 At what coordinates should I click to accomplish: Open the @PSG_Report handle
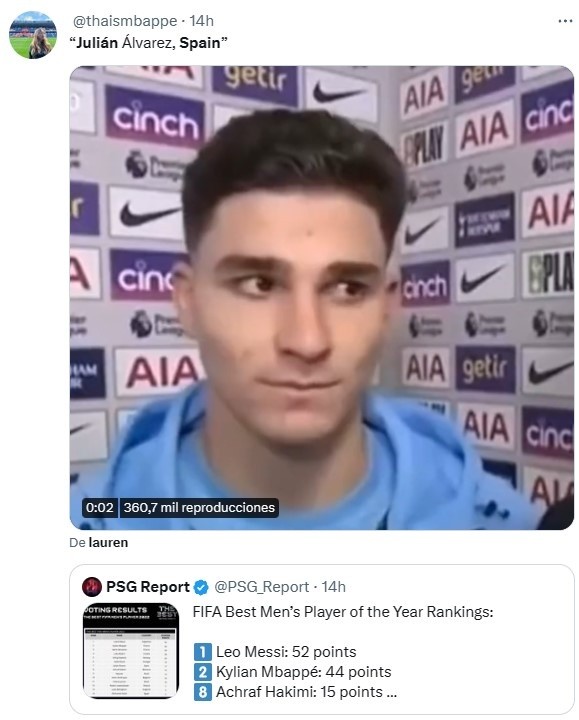(261, 587)
